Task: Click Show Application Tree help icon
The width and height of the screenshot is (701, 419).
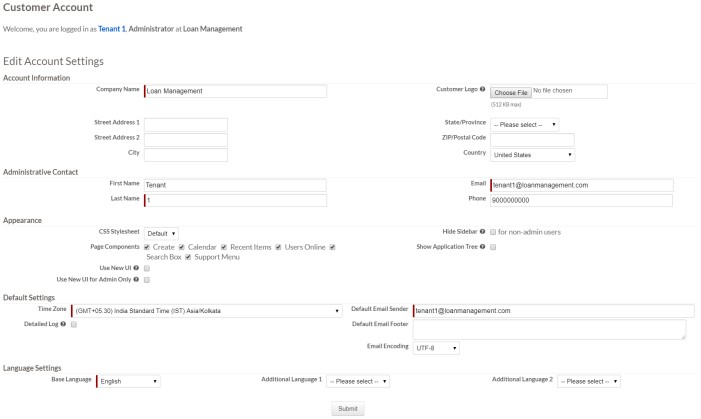Action: pyautogui.click(x=483, y=246)
